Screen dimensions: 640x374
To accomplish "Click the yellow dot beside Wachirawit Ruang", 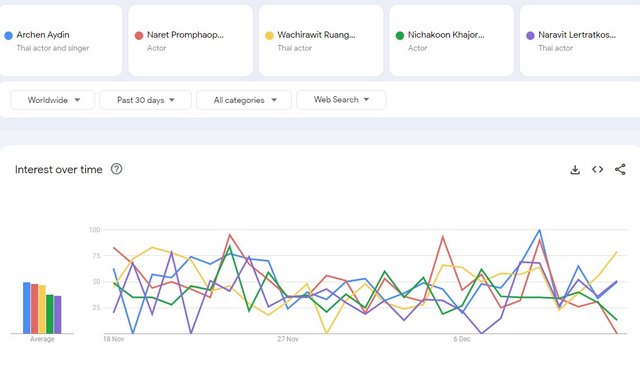I will (x=269, y=36).
